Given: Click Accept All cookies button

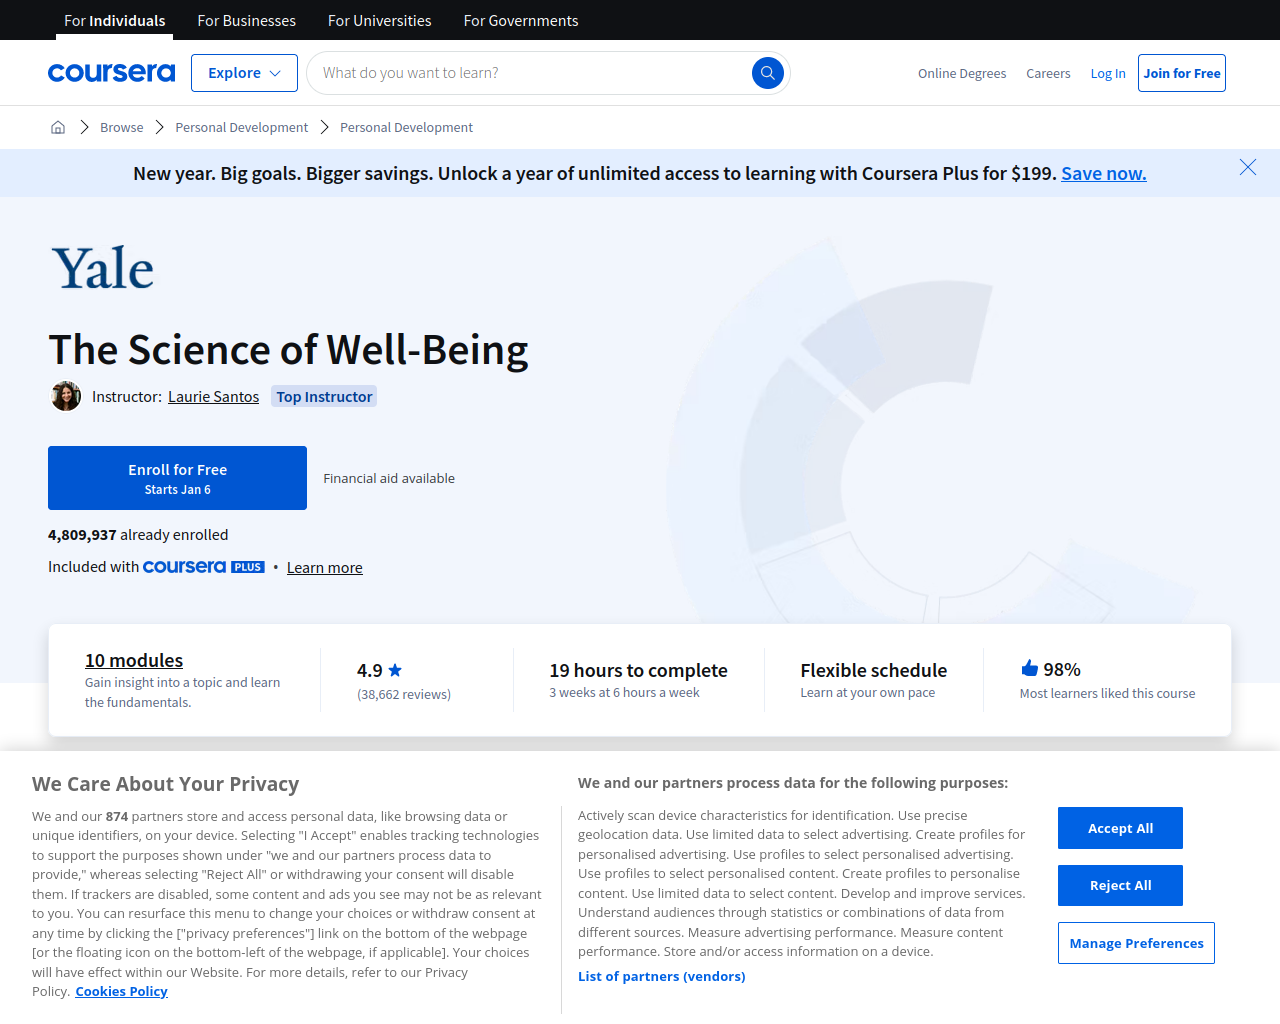Looking at the screenshot, I should (1120, 828).
